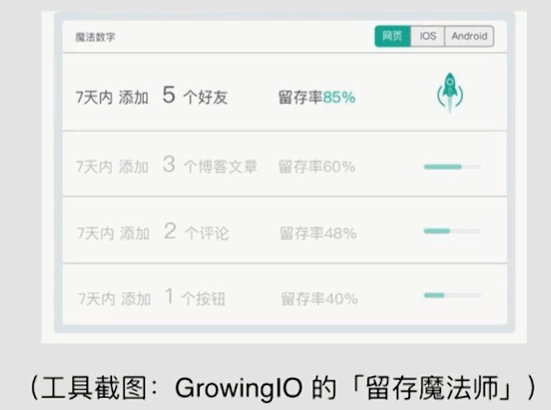Switch to the 网页 tab
The height and width of the screenshot is (410, 551).
coord(393,36)
